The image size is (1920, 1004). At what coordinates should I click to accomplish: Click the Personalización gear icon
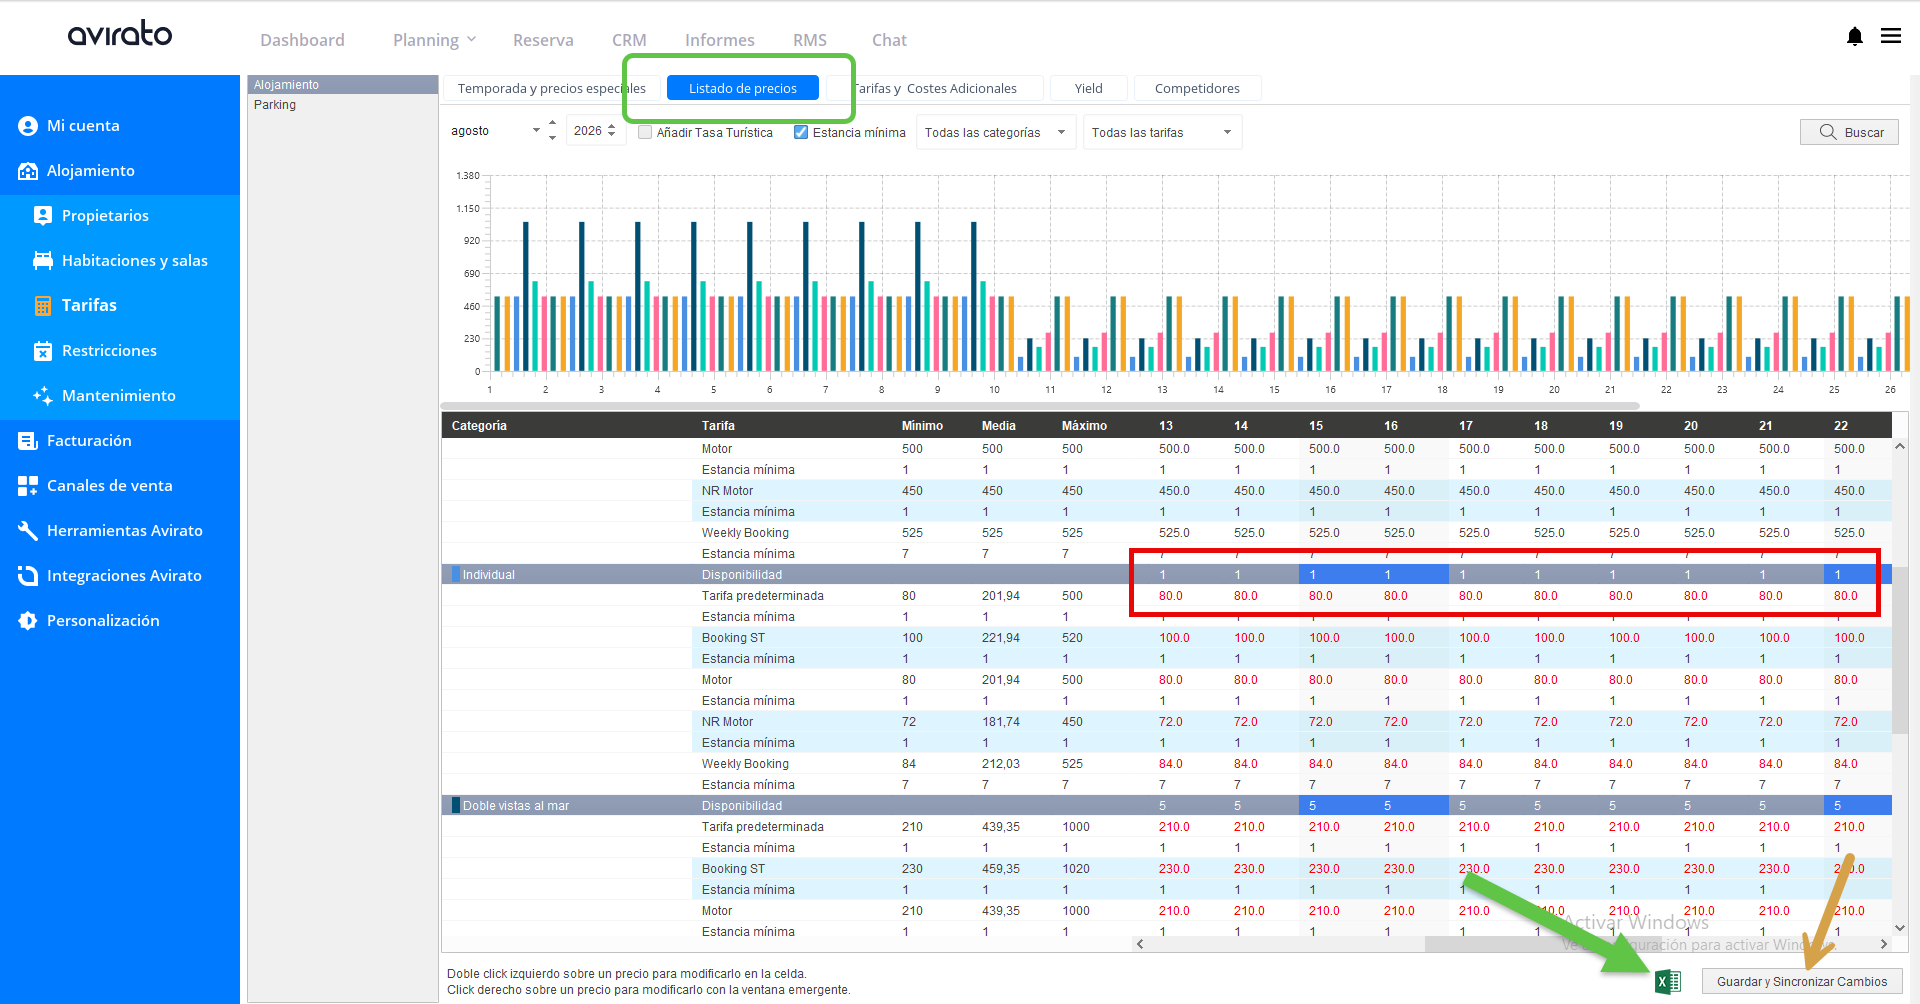(x=28, y=621)
